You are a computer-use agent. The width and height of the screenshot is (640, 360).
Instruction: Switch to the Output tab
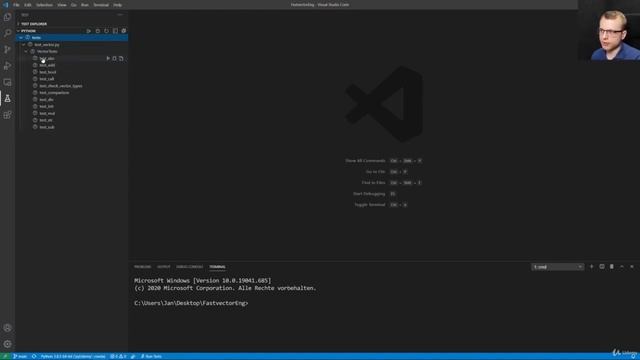coord(164,267)
